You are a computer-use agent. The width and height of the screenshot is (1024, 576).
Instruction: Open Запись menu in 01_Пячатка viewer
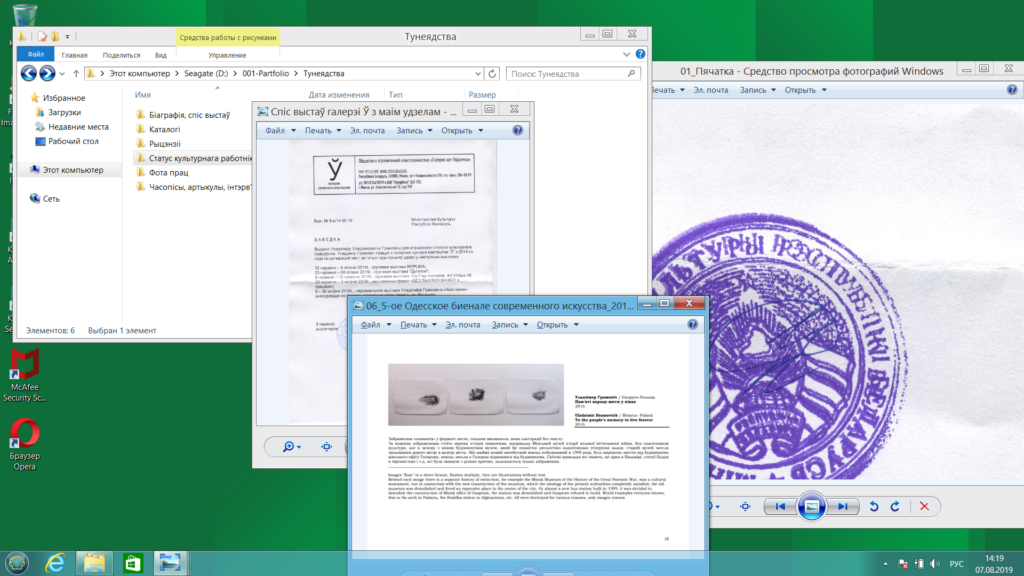(758, 90)
